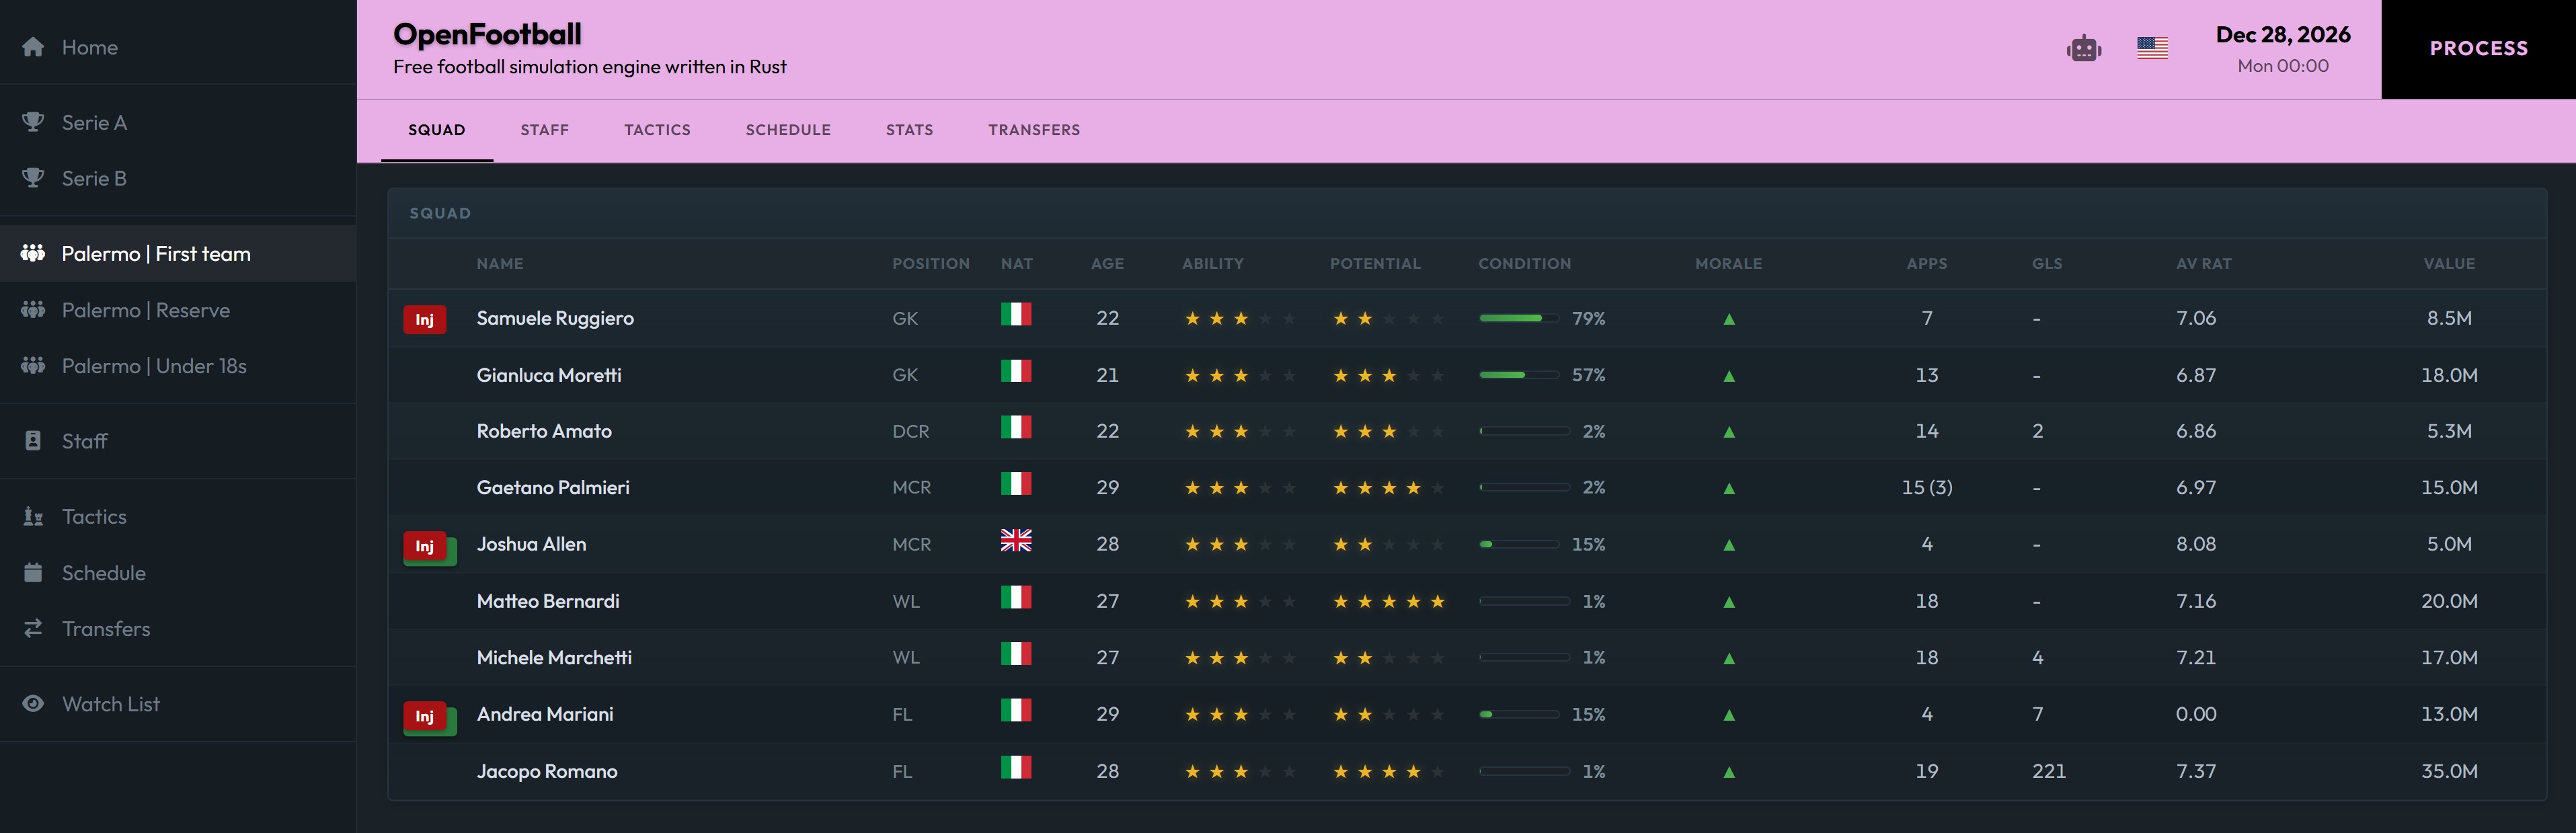Click the Tactics chess pieces icon
The width and height of the screenshot is (2576, 833).
click(x=33, y=516)
